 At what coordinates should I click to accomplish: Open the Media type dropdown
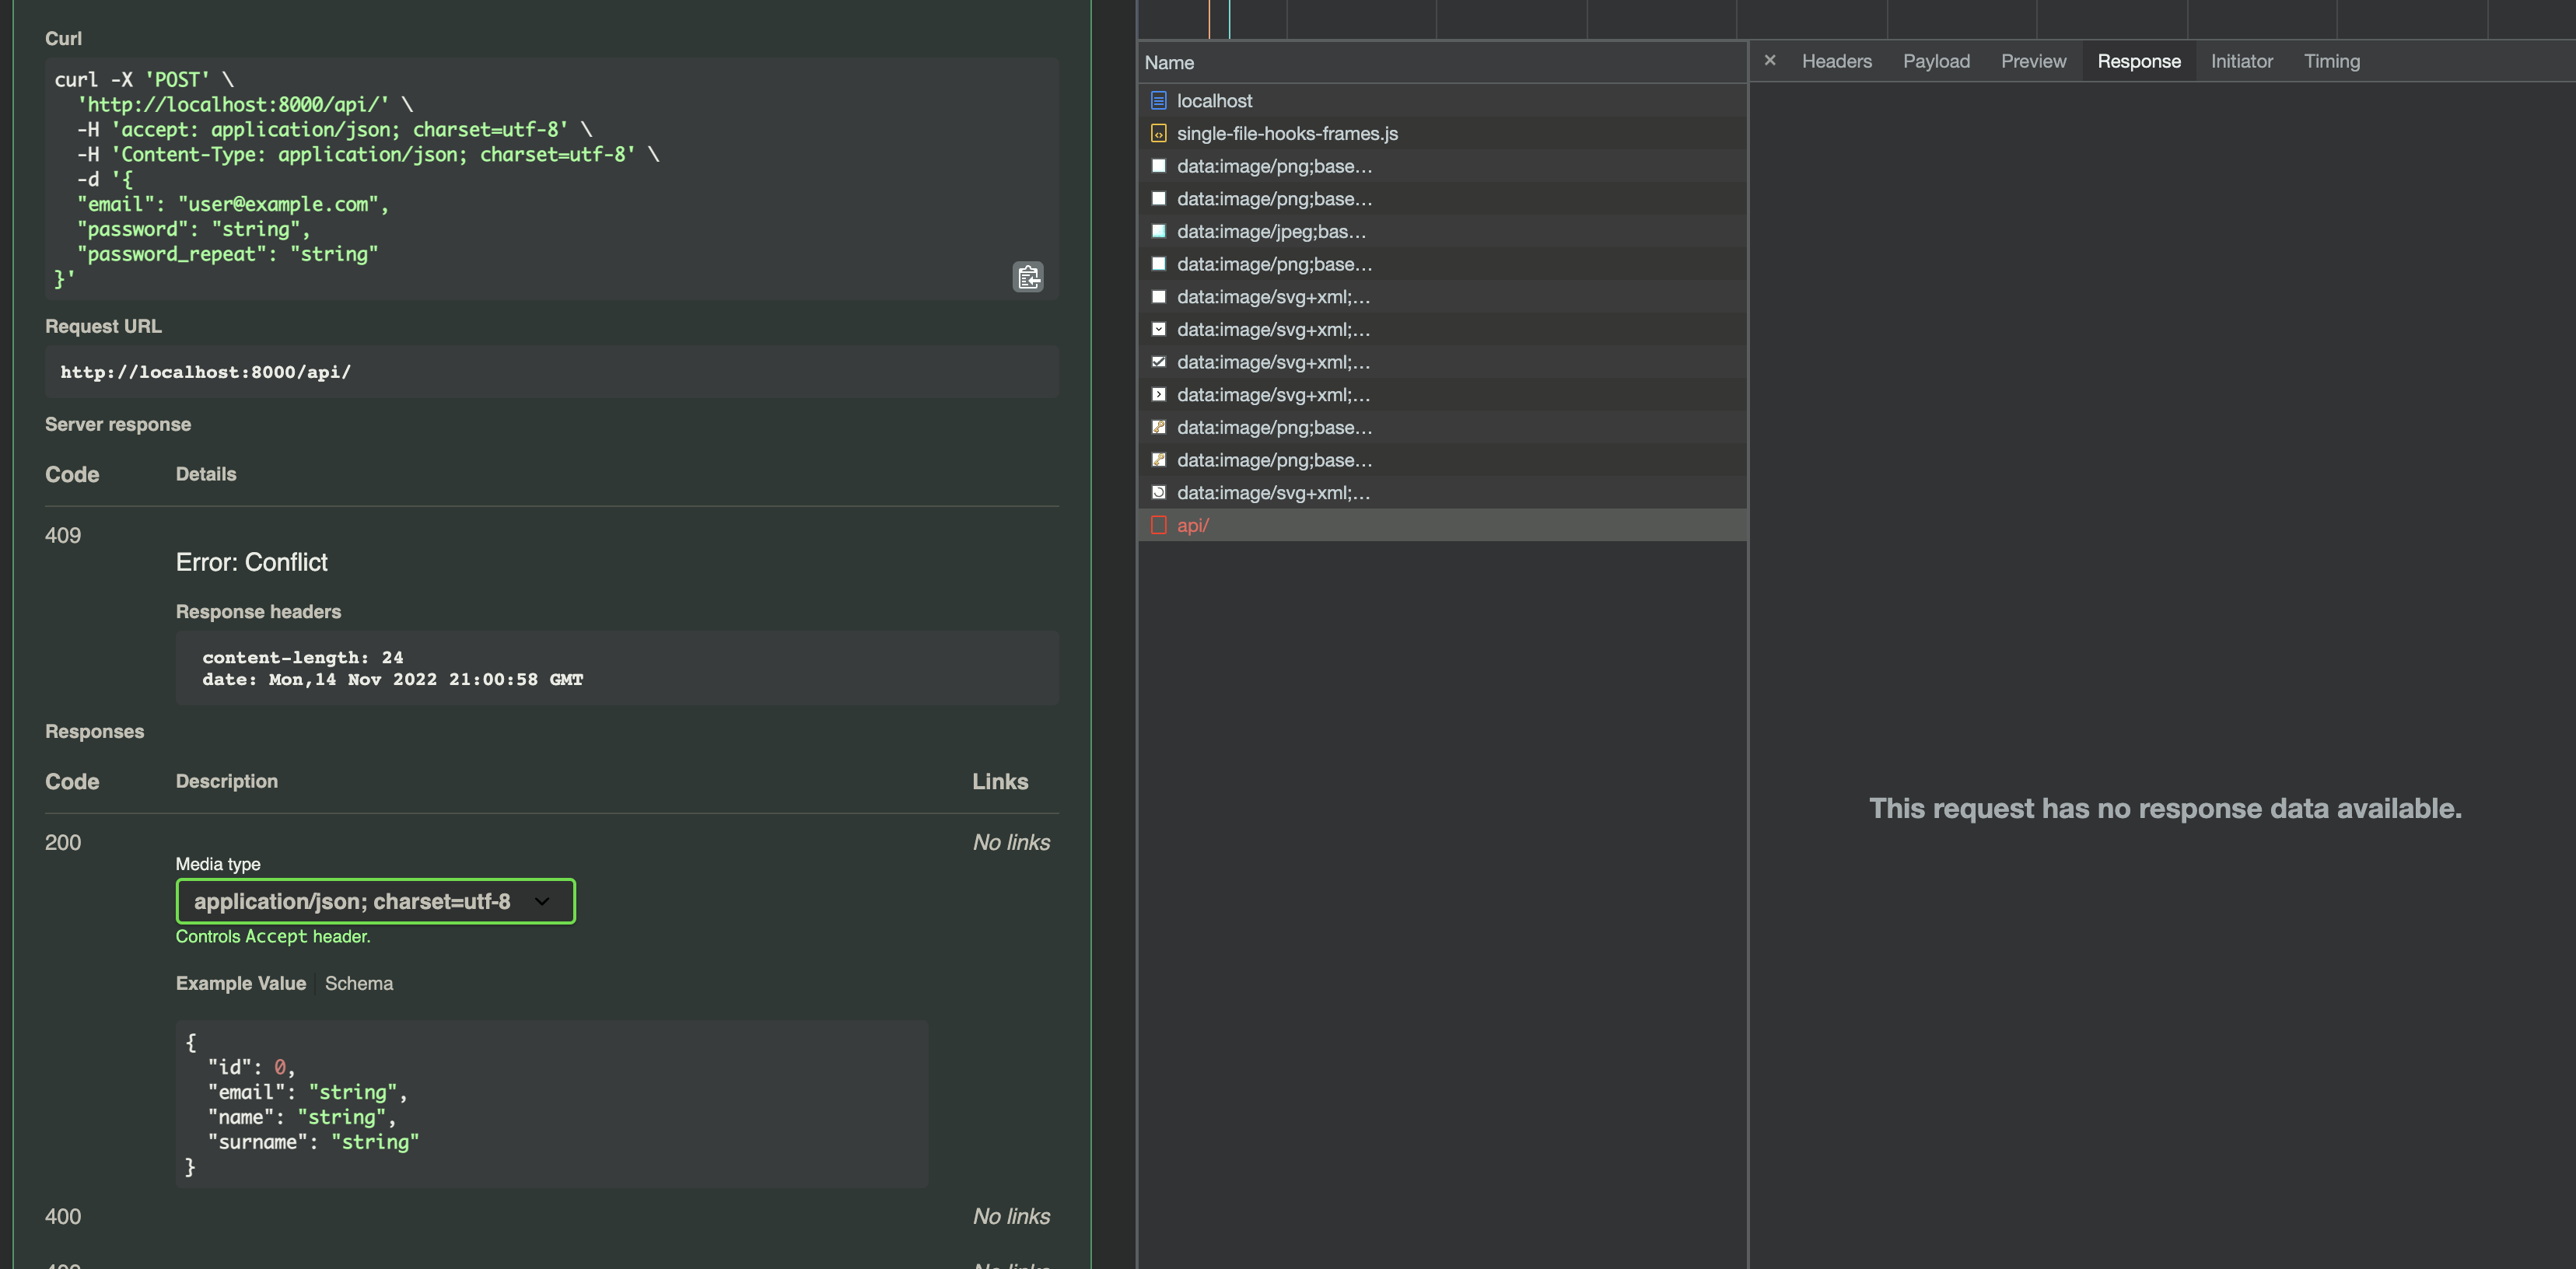[375, 901]
